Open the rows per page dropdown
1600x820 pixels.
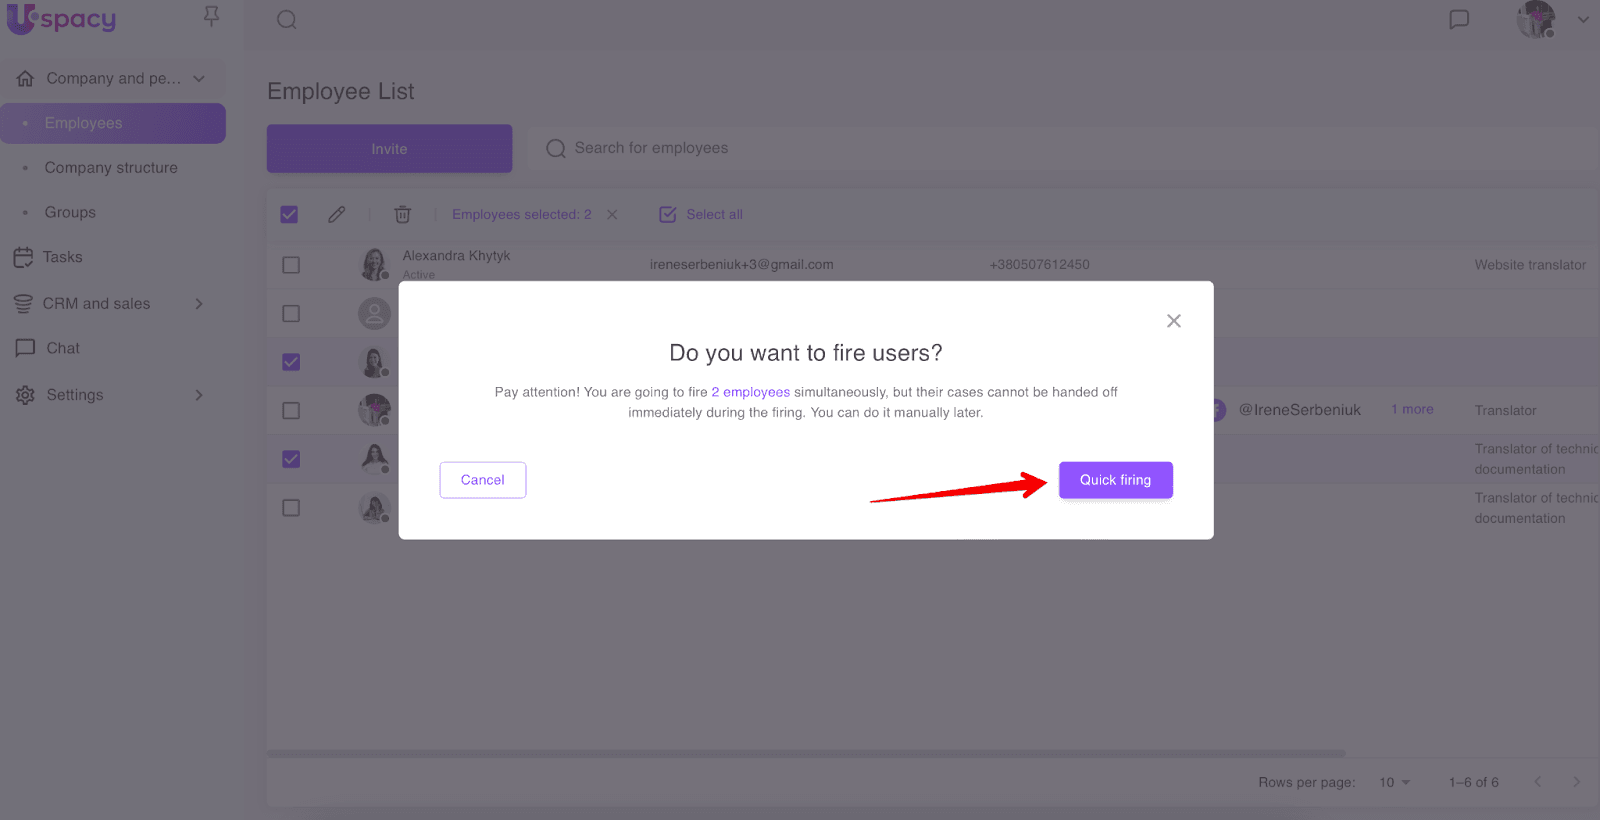(1394, 782)
